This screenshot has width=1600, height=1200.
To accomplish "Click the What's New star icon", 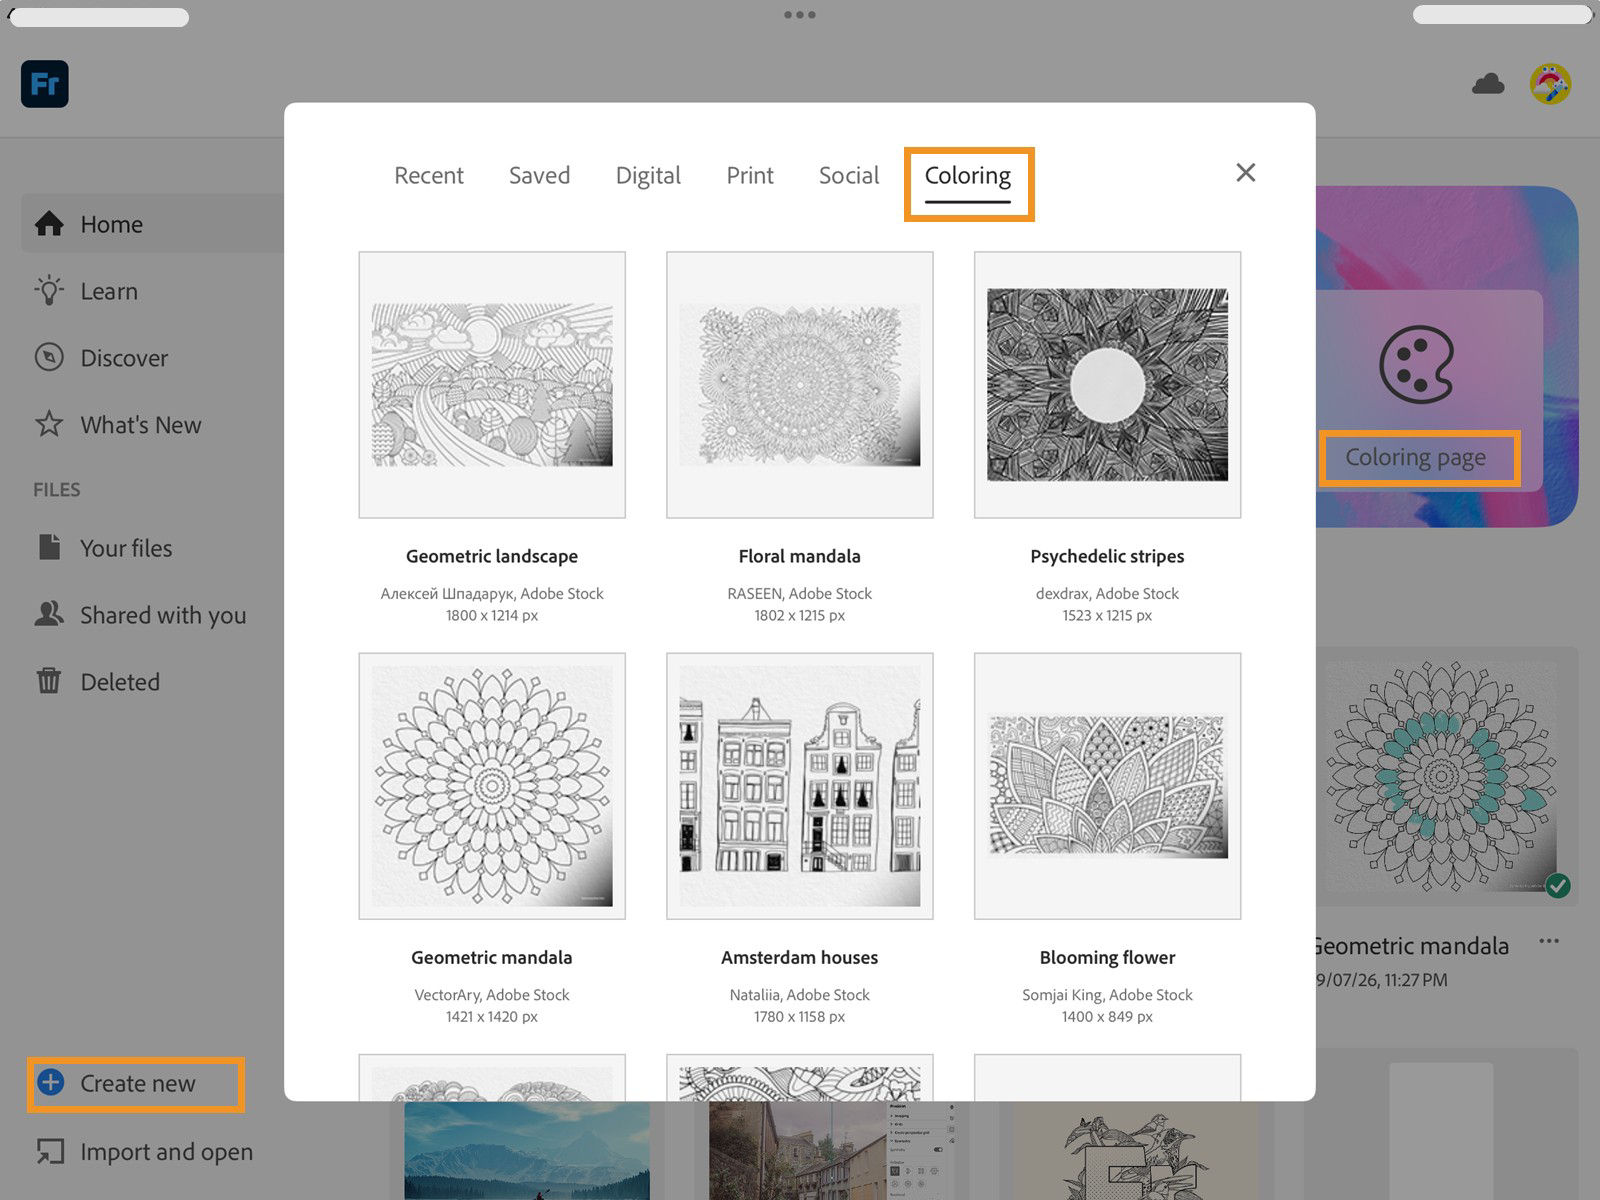I will tap(49, 424).
